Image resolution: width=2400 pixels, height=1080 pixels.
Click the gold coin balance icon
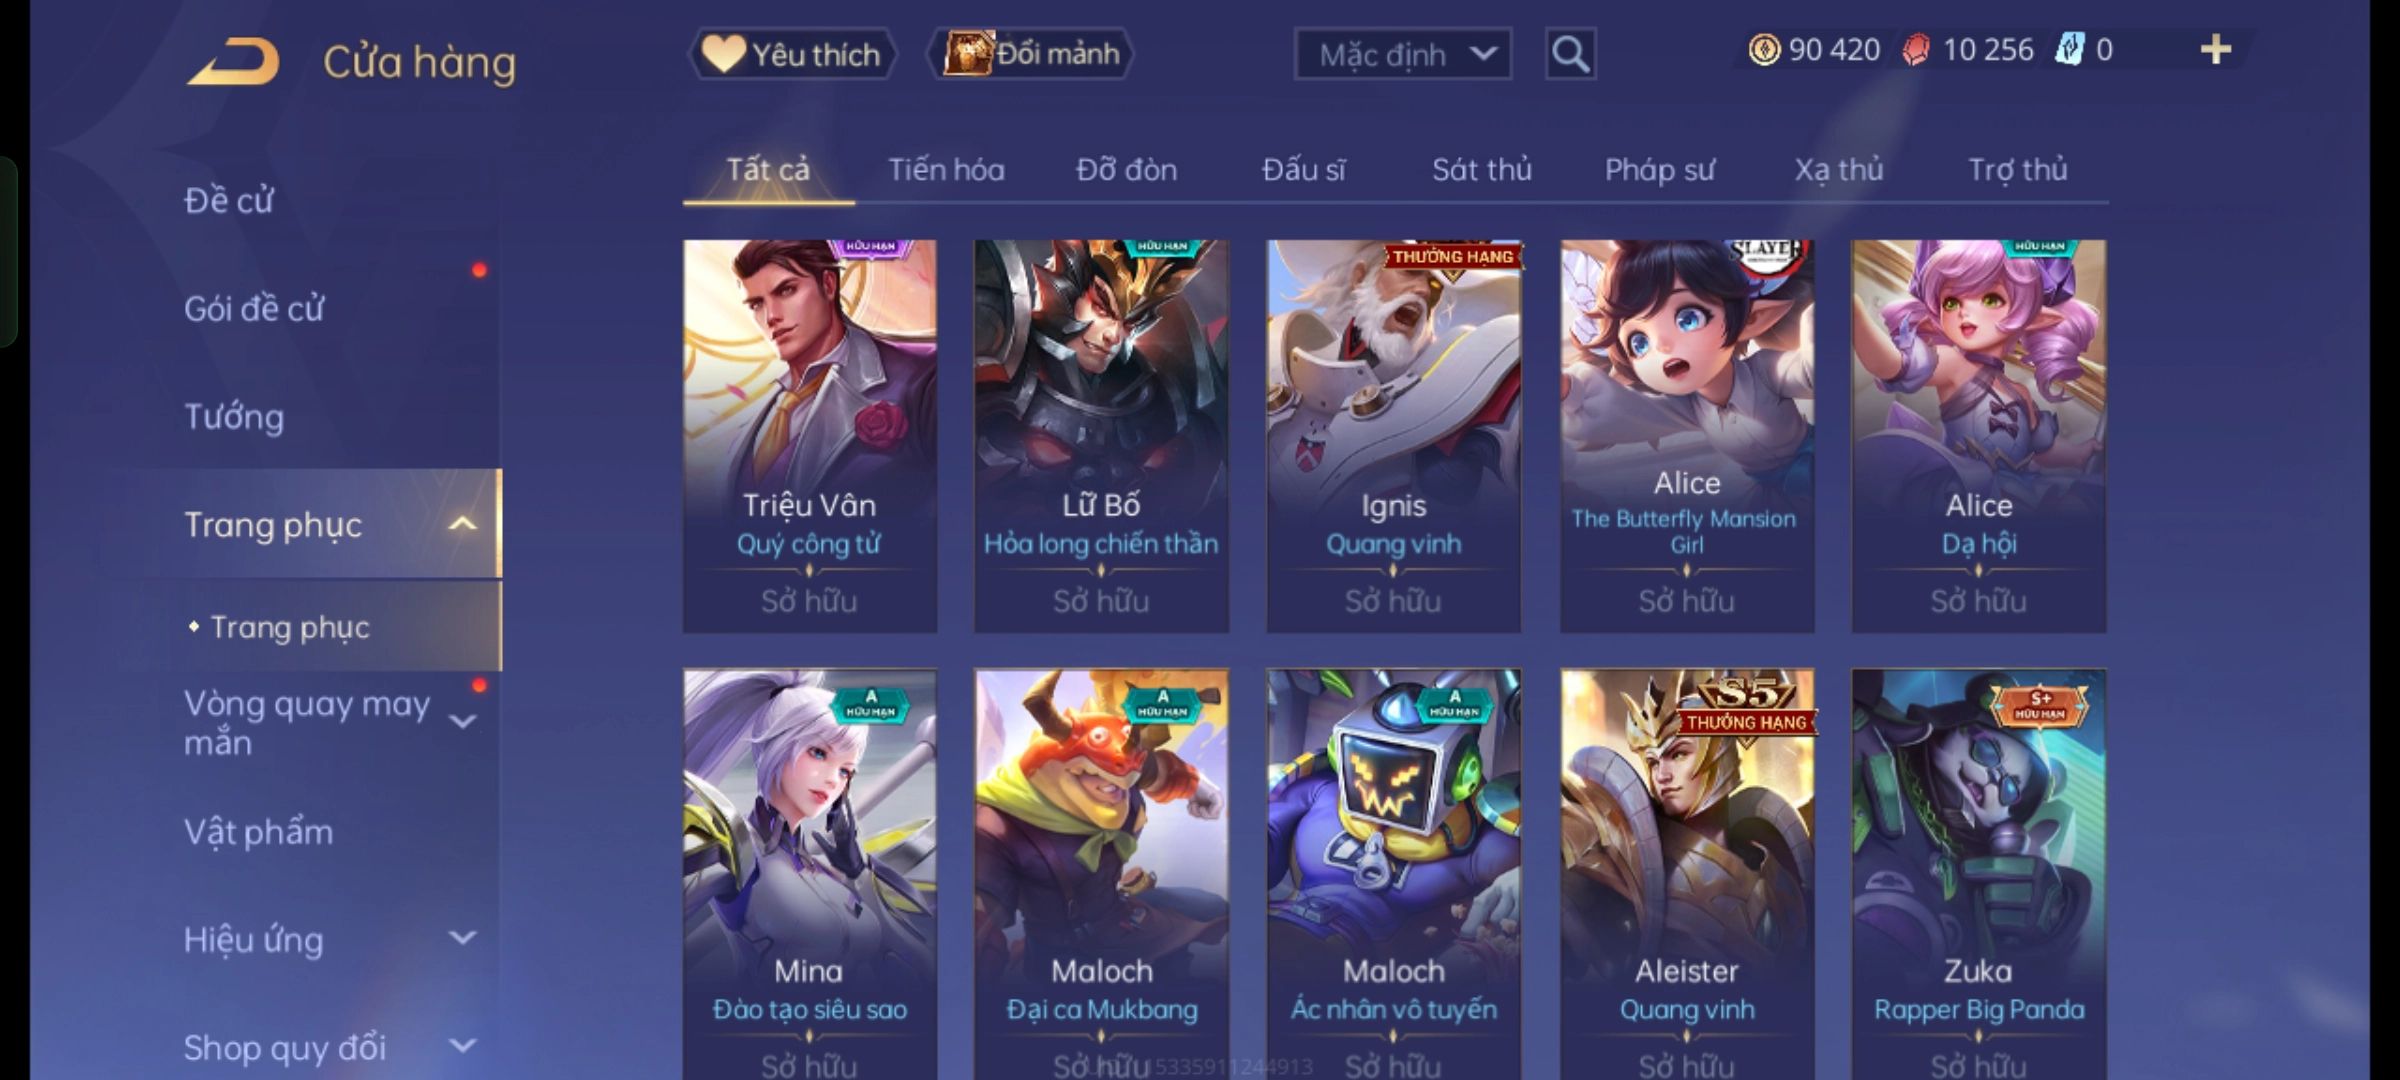[x=1764, y=50]
